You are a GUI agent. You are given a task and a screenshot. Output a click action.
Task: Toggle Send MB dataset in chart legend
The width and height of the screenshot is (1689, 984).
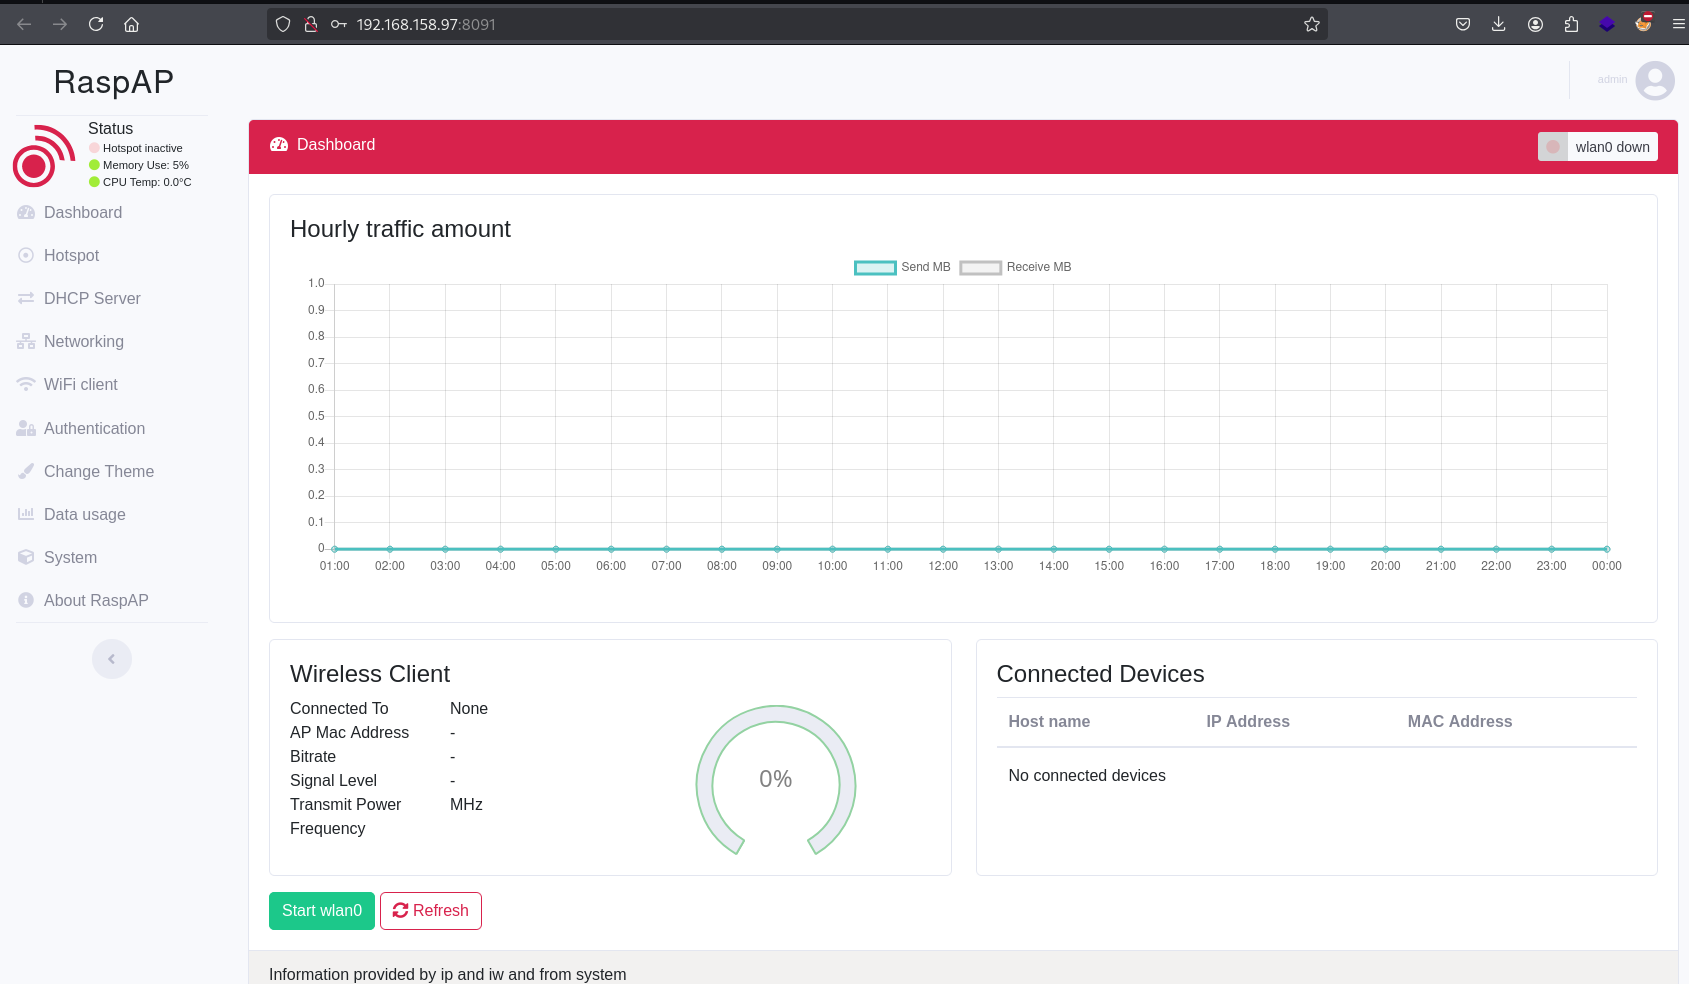click(902, 267)
